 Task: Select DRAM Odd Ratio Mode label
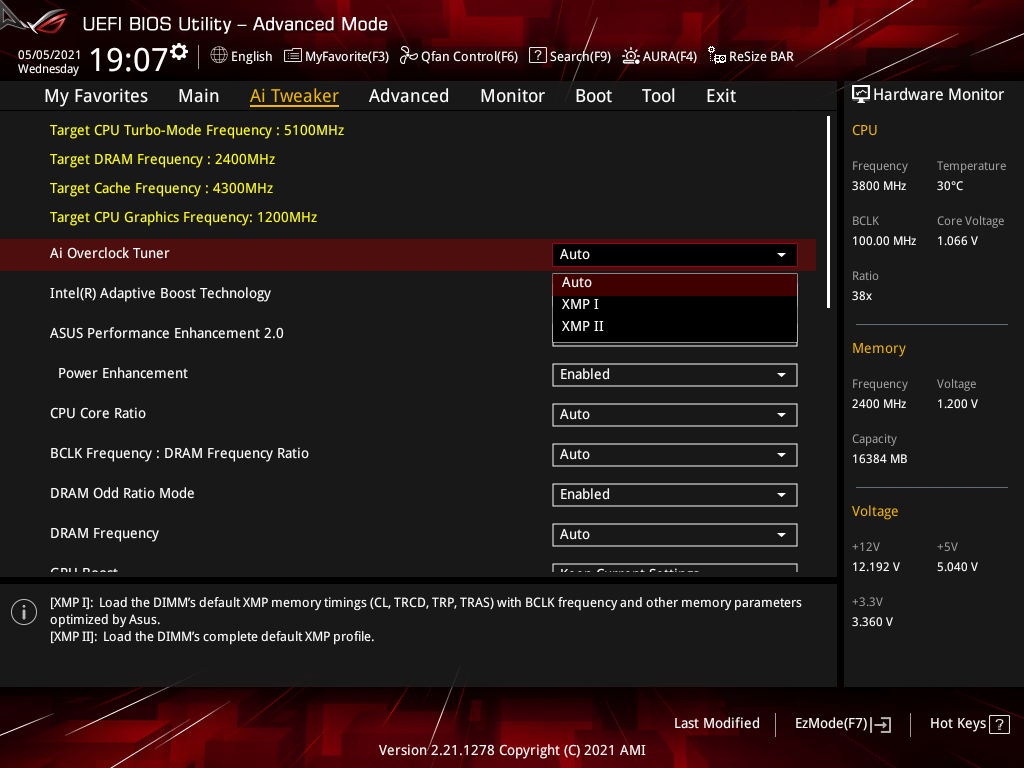pos(122,493)
